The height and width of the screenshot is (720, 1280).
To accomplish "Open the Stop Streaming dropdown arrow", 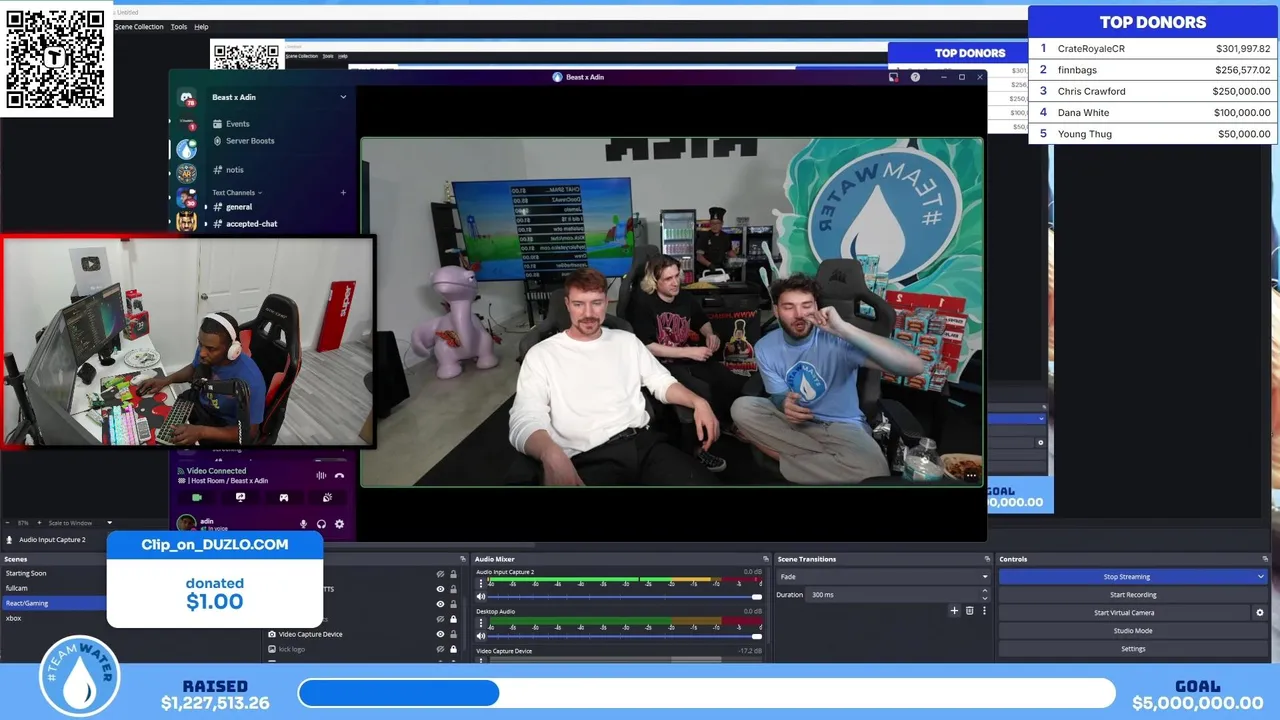I will pos(1260,577).
